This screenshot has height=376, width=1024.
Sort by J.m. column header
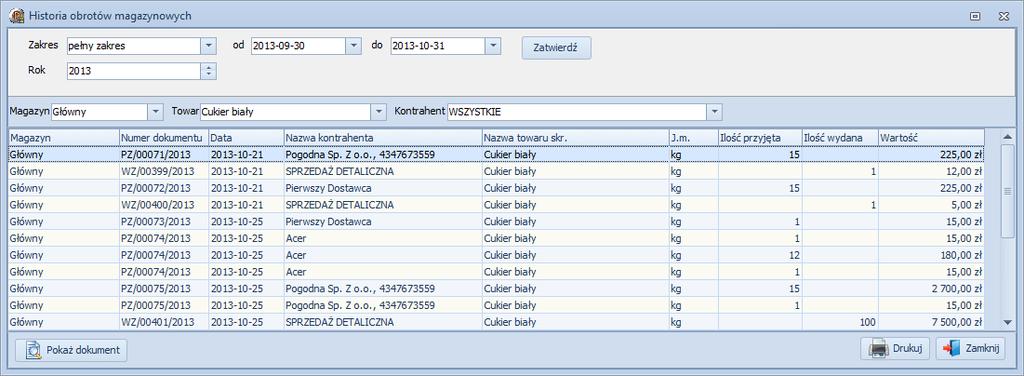coord(693,138)
